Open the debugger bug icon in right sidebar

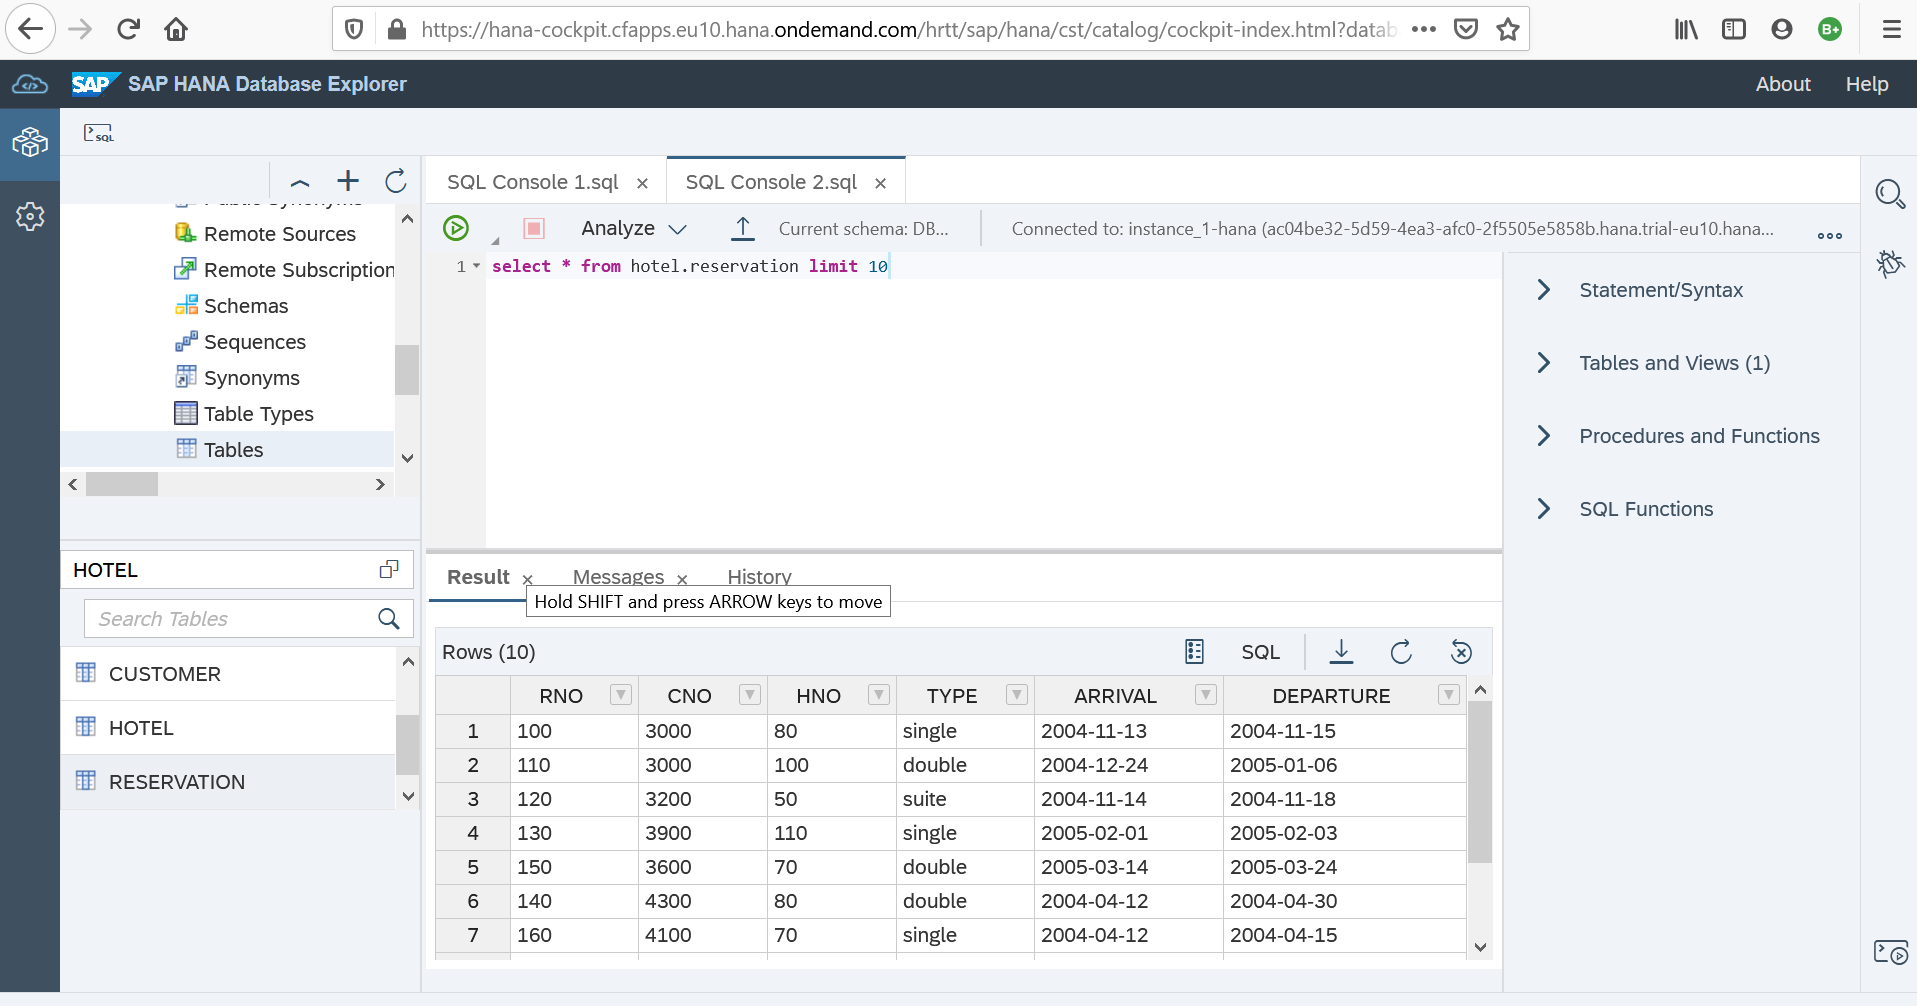click(x=1890, y=263)
